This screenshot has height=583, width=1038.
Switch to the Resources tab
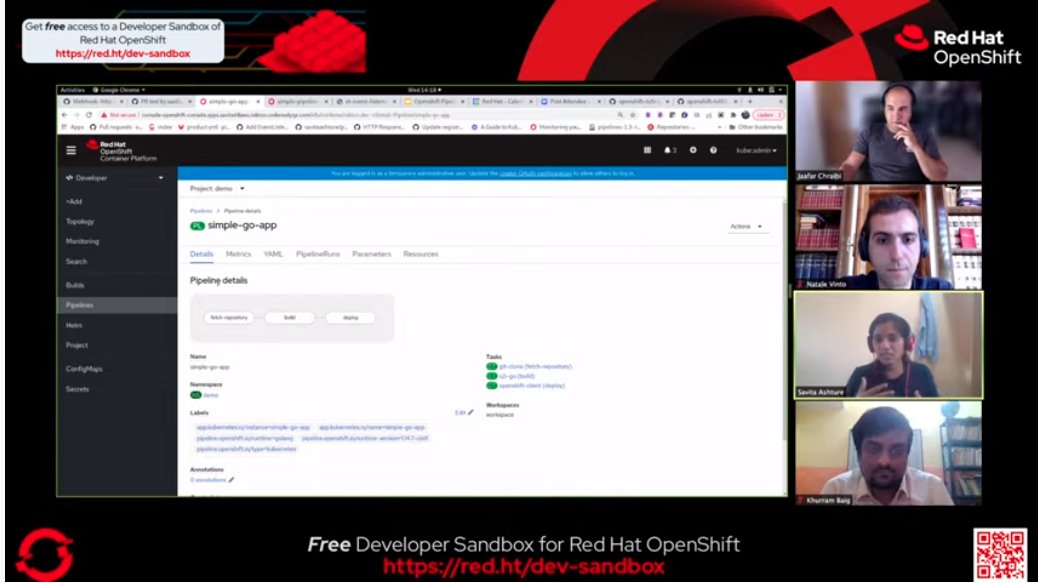tap(420, 254)
